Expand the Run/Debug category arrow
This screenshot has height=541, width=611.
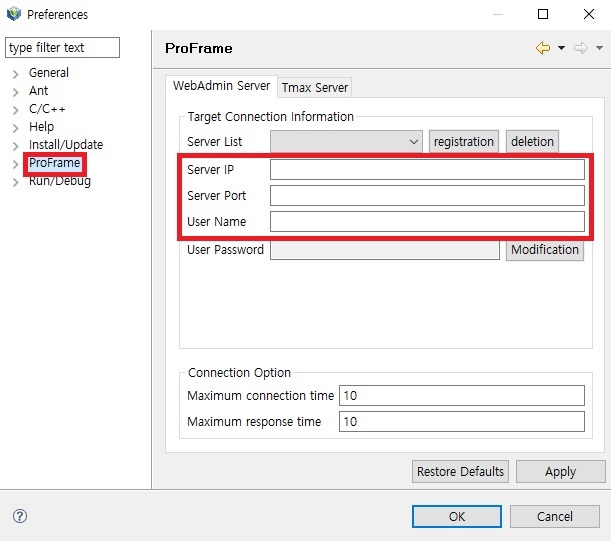point(16,182)
